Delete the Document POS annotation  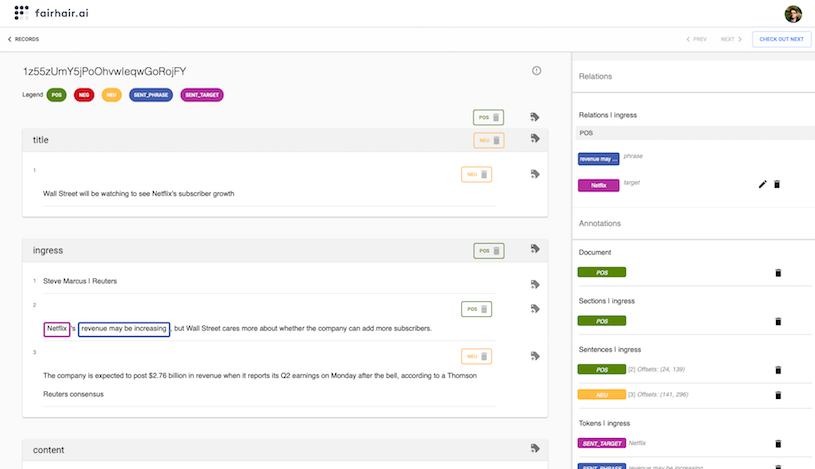tap(778, 273)
